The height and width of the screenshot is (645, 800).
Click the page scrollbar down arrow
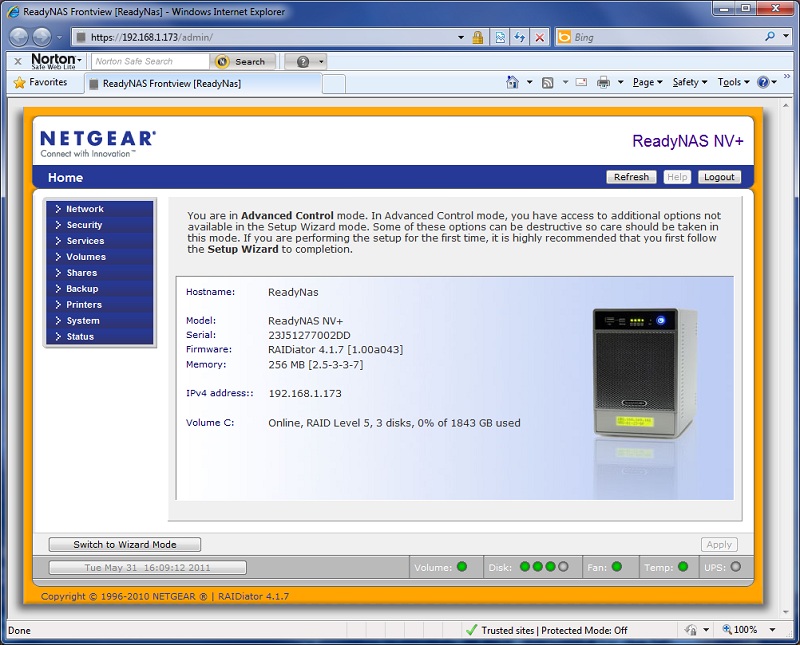[x=786, y=612]
